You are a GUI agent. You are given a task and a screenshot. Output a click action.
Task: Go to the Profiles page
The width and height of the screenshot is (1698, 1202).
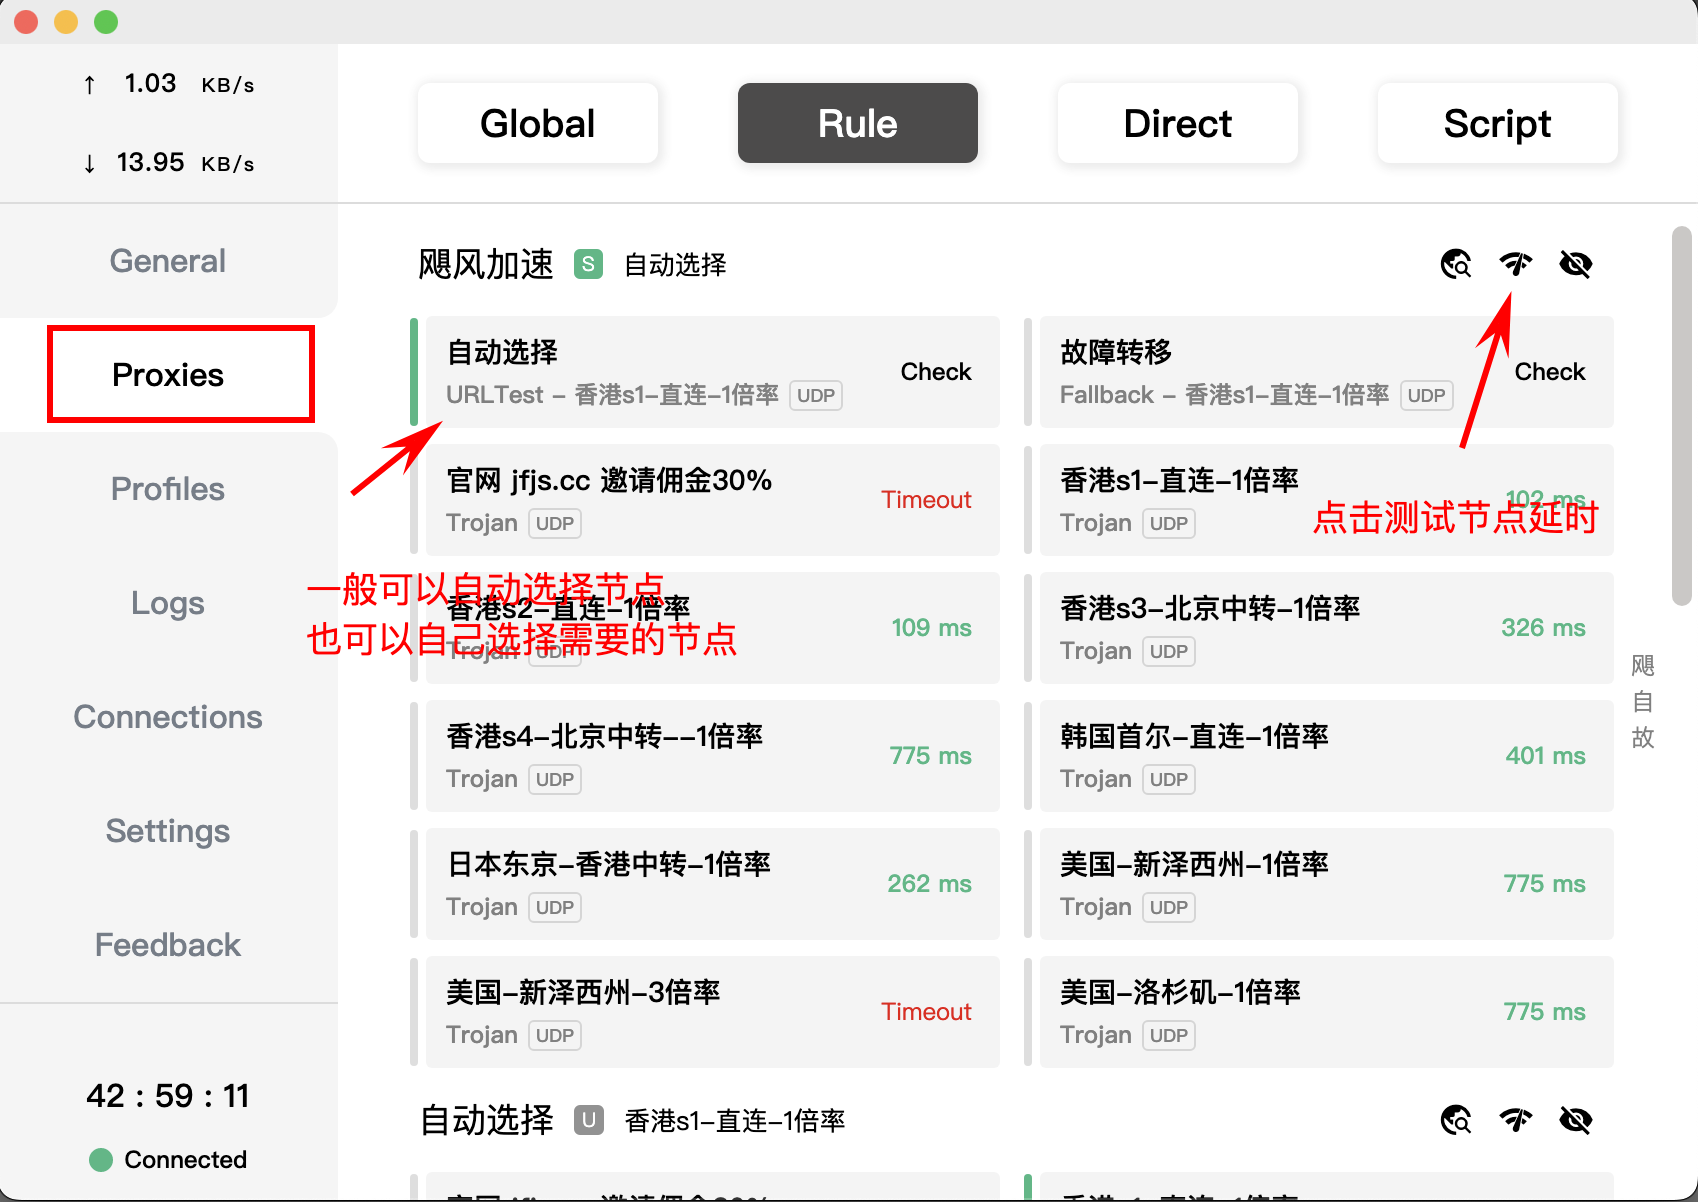(x=168, y=489)
